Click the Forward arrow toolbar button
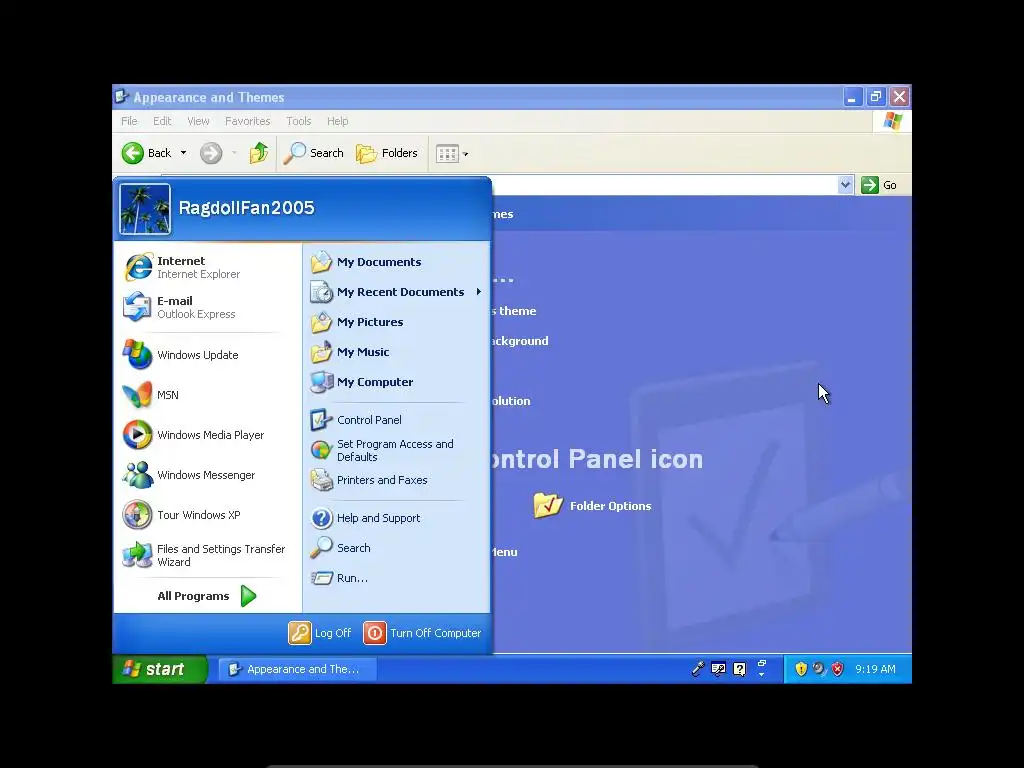This screenshot has width=1024, height=768. click(211, 153)
